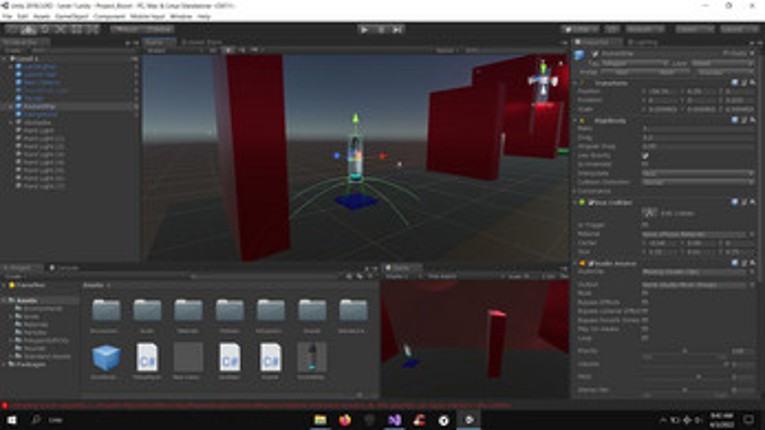Open the File menu
The height and width of the screenshot is (430, 765).
7,17
